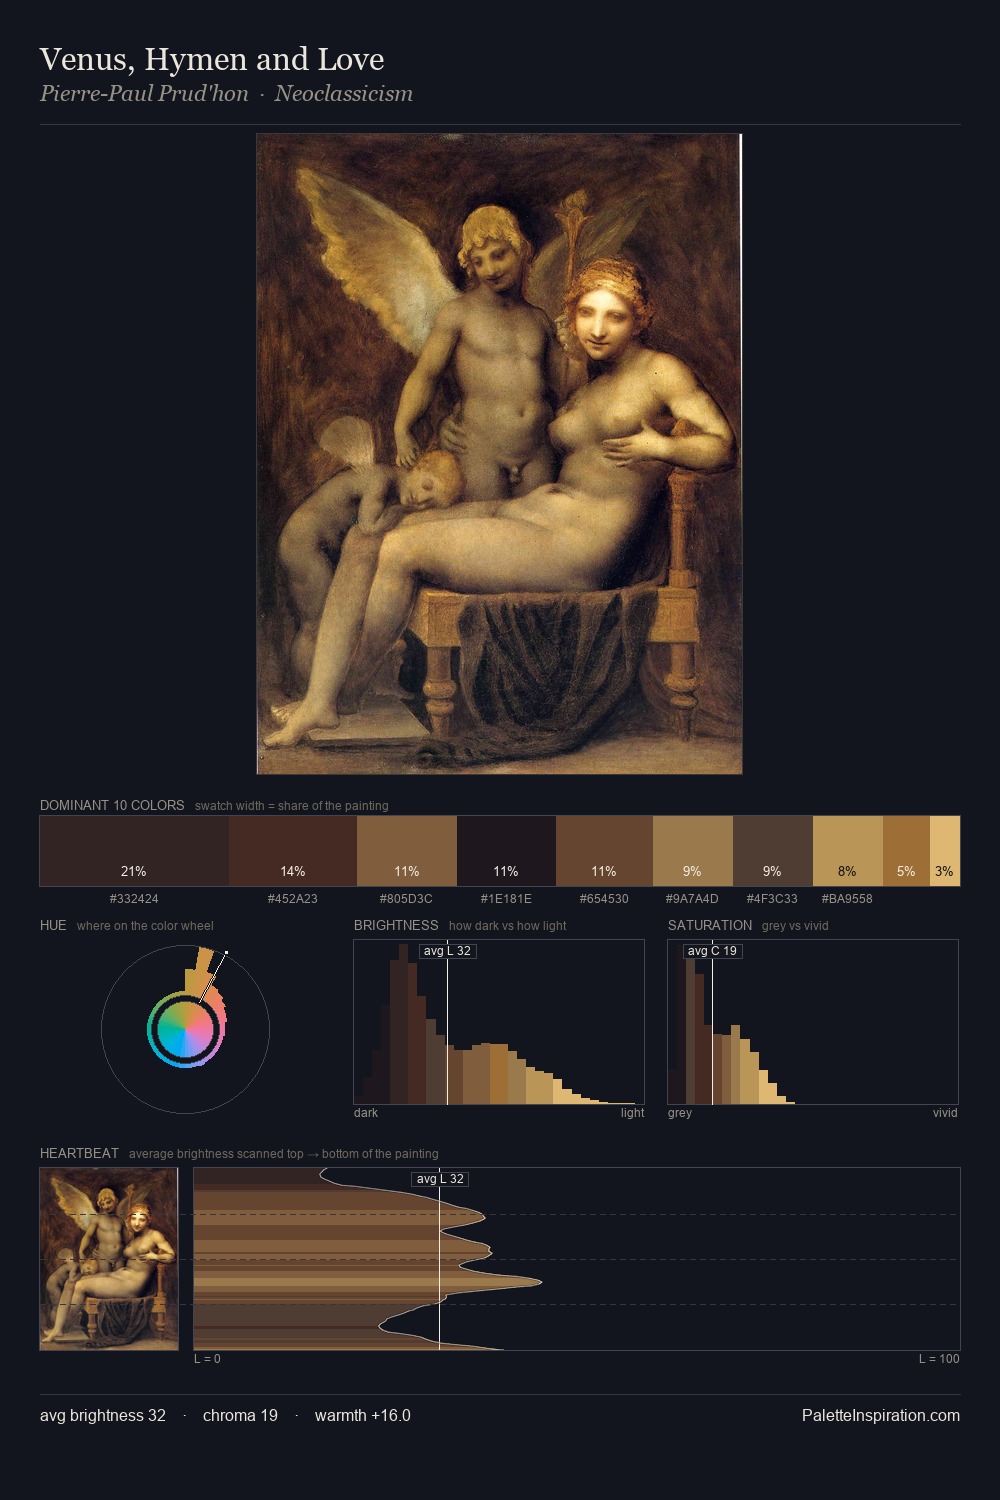Open the small painting thumbnail beside Heartbeat chart
The width and height of the screenshot is (1000, 1500).
coord(109,1259)
